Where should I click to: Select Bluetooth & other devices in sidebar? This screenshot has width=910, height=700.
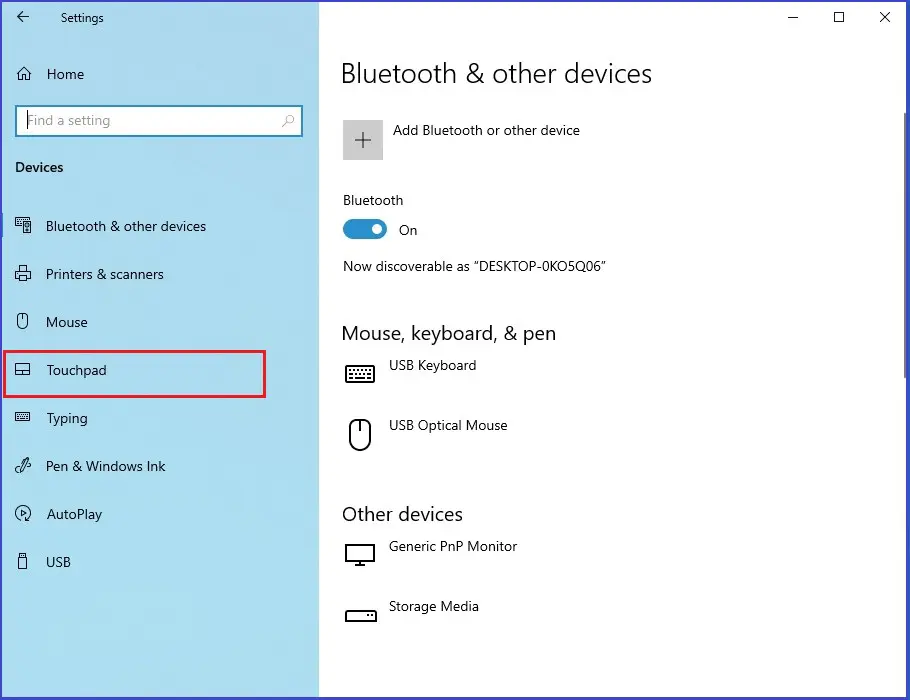(x=125, y=226)
